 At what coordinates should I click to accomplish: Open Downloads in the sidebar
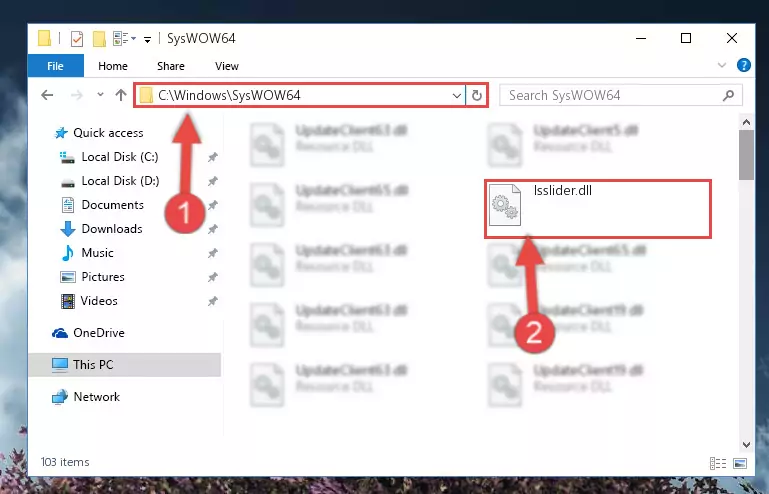(102, 229)
